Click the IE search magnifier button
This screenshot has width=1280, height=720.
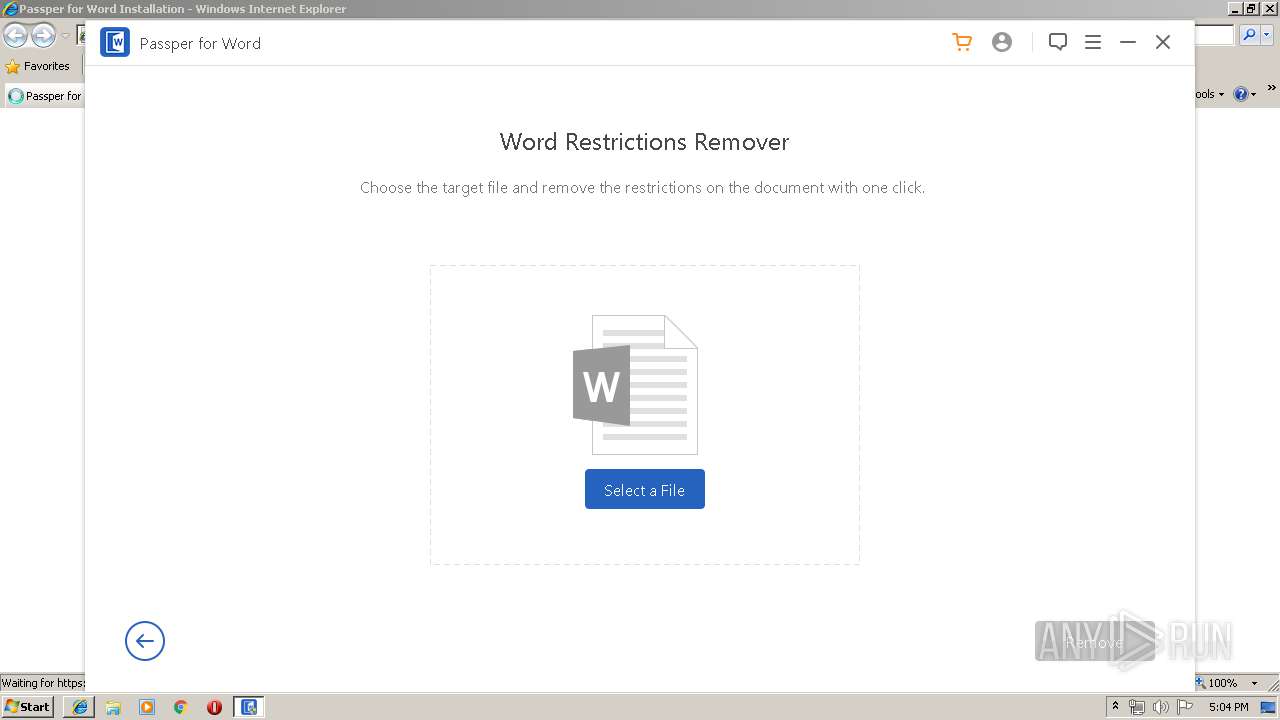pyautogui.click(x=1249, y=36)
